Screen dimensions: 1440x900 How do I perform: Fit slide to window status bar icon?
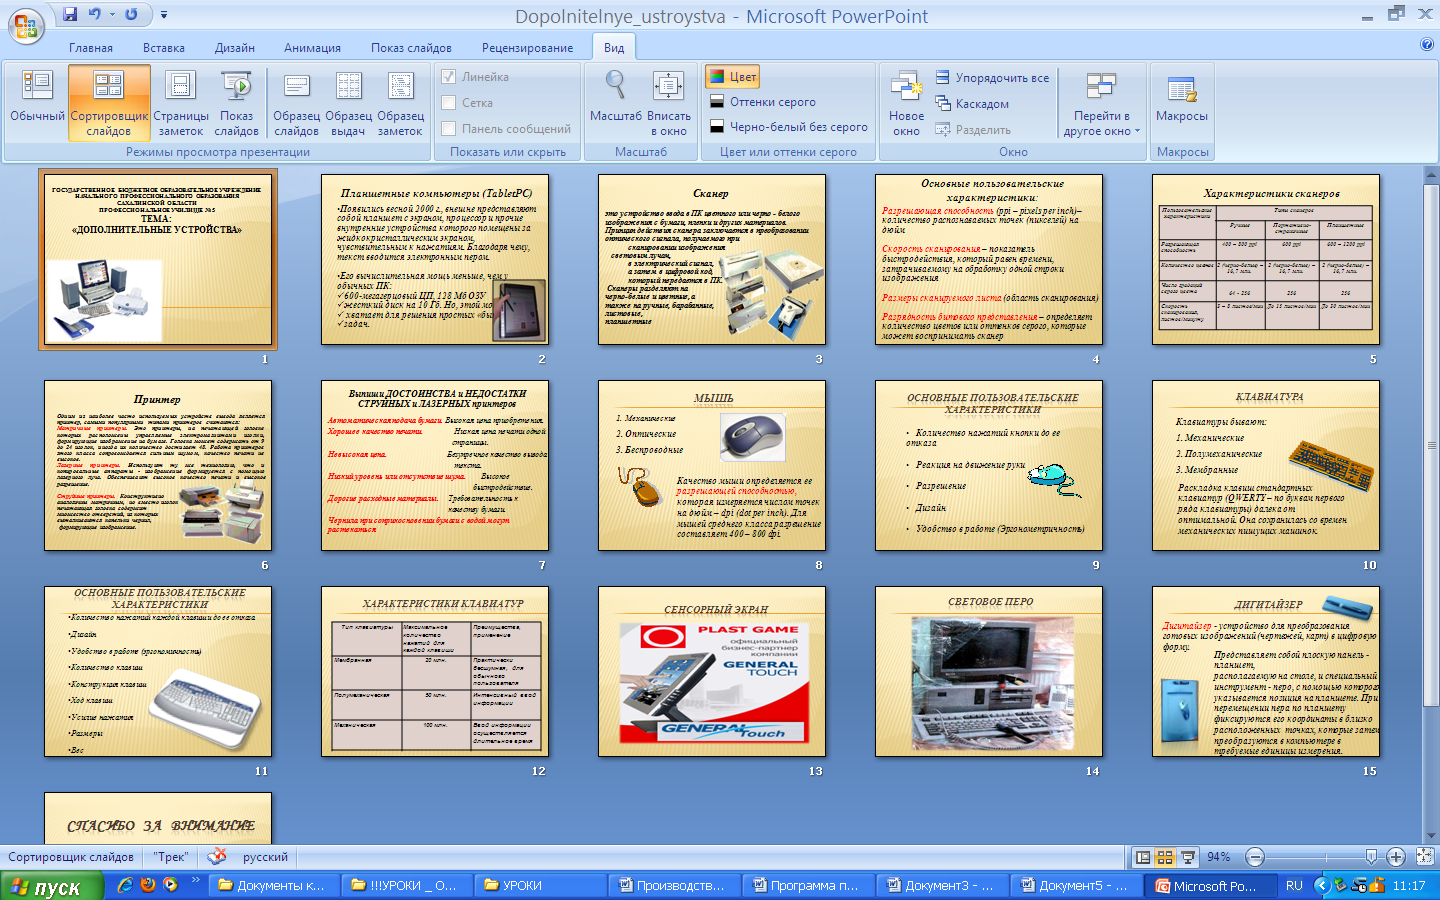pyautogui.click(x=1425, y=857)
